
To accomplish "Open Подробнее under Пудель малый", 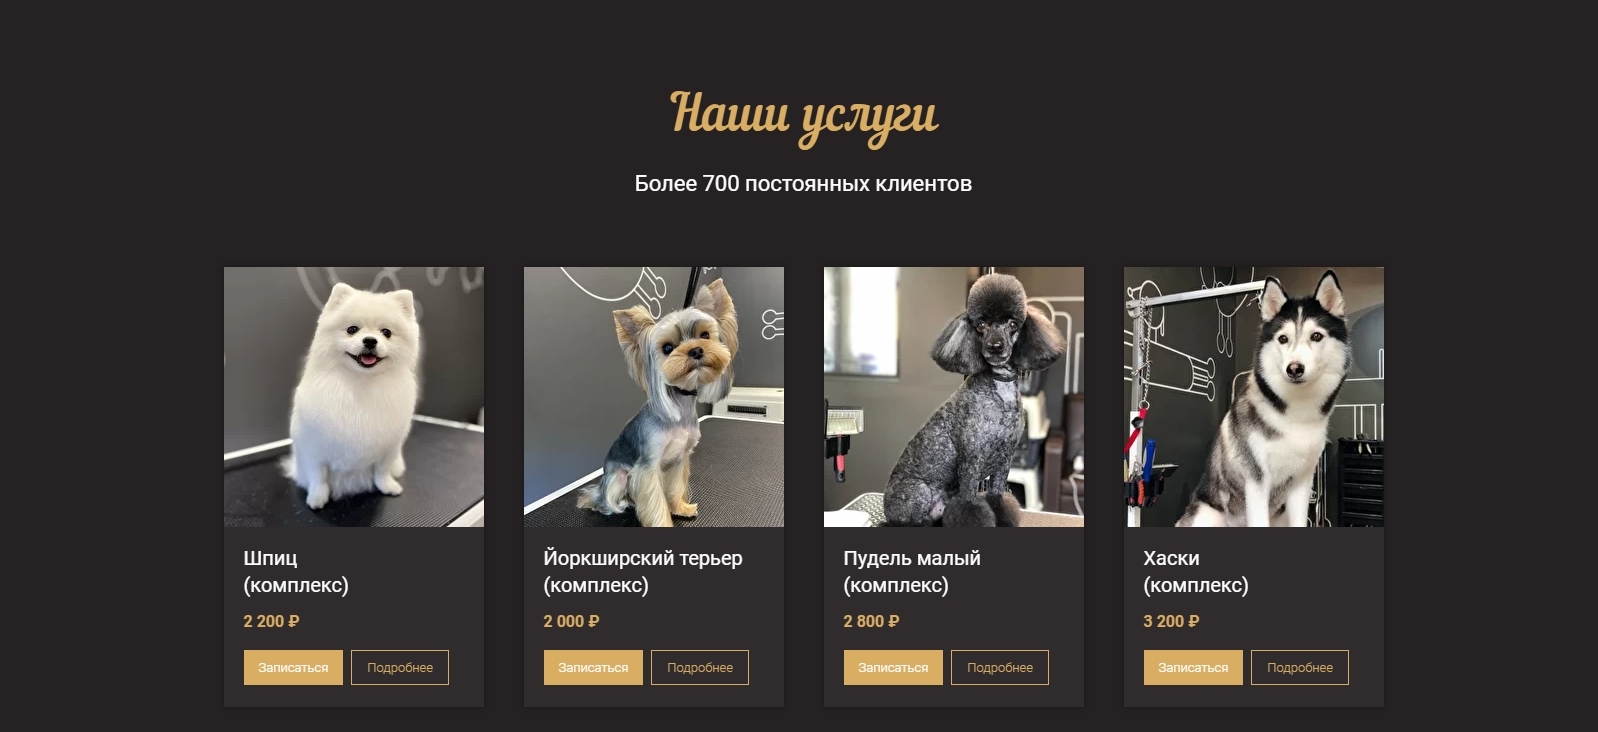I will click(x=1000, y=668).
